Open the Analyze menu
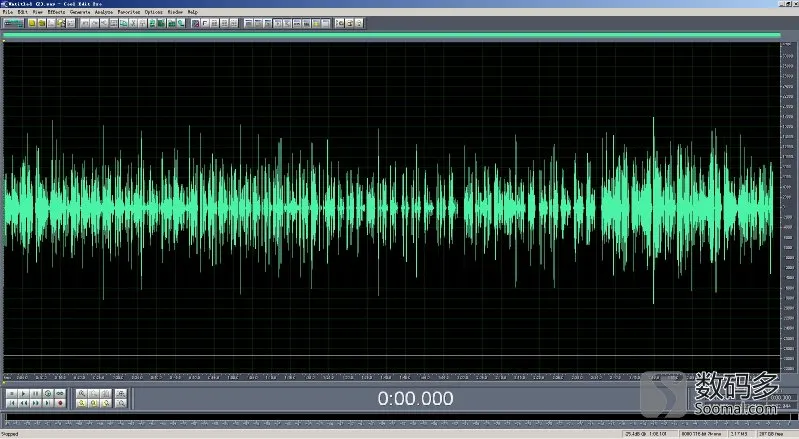The height and width of the screenshot is (439, 799). [x=103, y=12]
